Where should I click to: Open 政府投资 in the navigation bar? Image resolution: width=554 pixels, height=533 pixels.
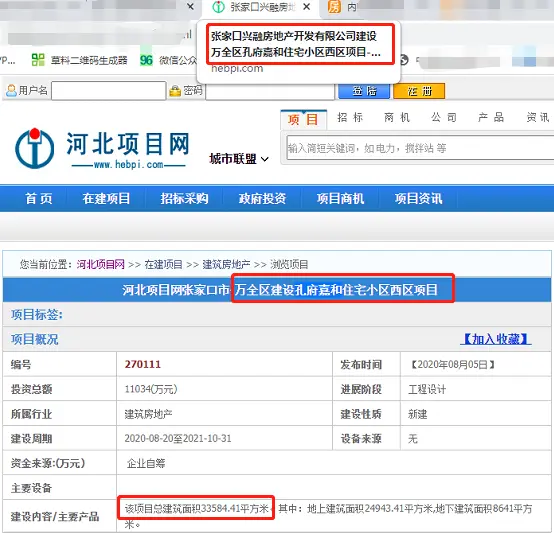point(262,199)
